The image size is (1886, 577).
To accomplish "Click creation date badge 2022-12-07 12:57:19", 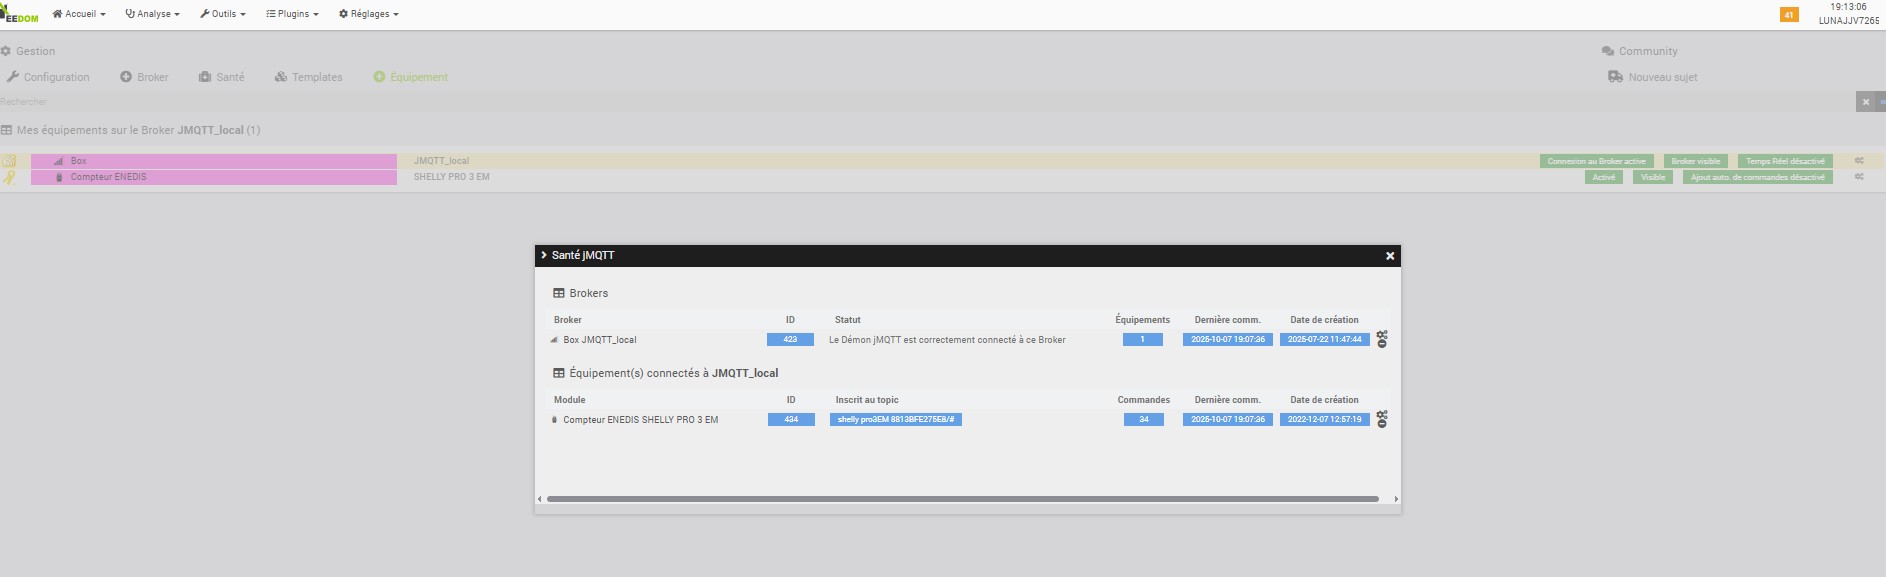I will (x=1324, y=420).
